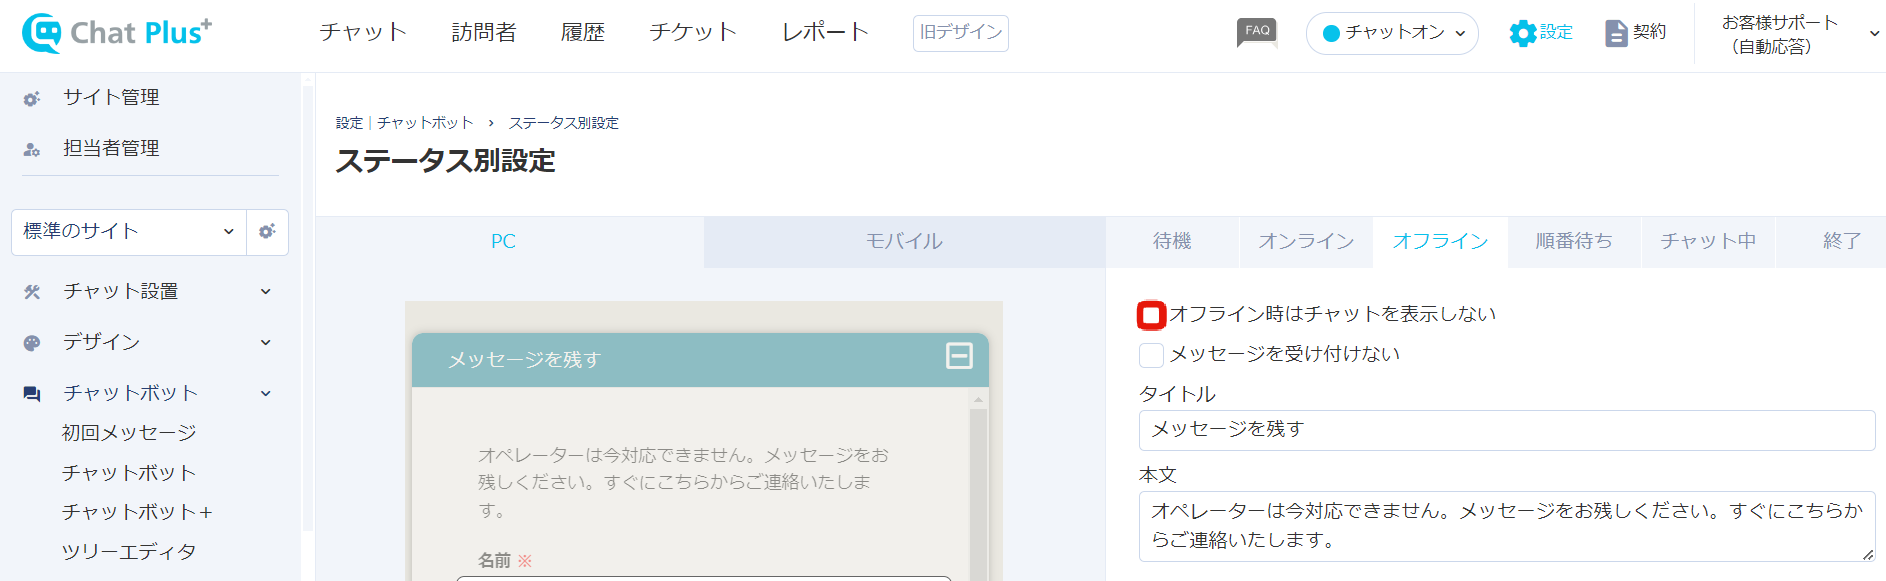Click the ステータス別設定 breadcrumb text

[564, 123]
